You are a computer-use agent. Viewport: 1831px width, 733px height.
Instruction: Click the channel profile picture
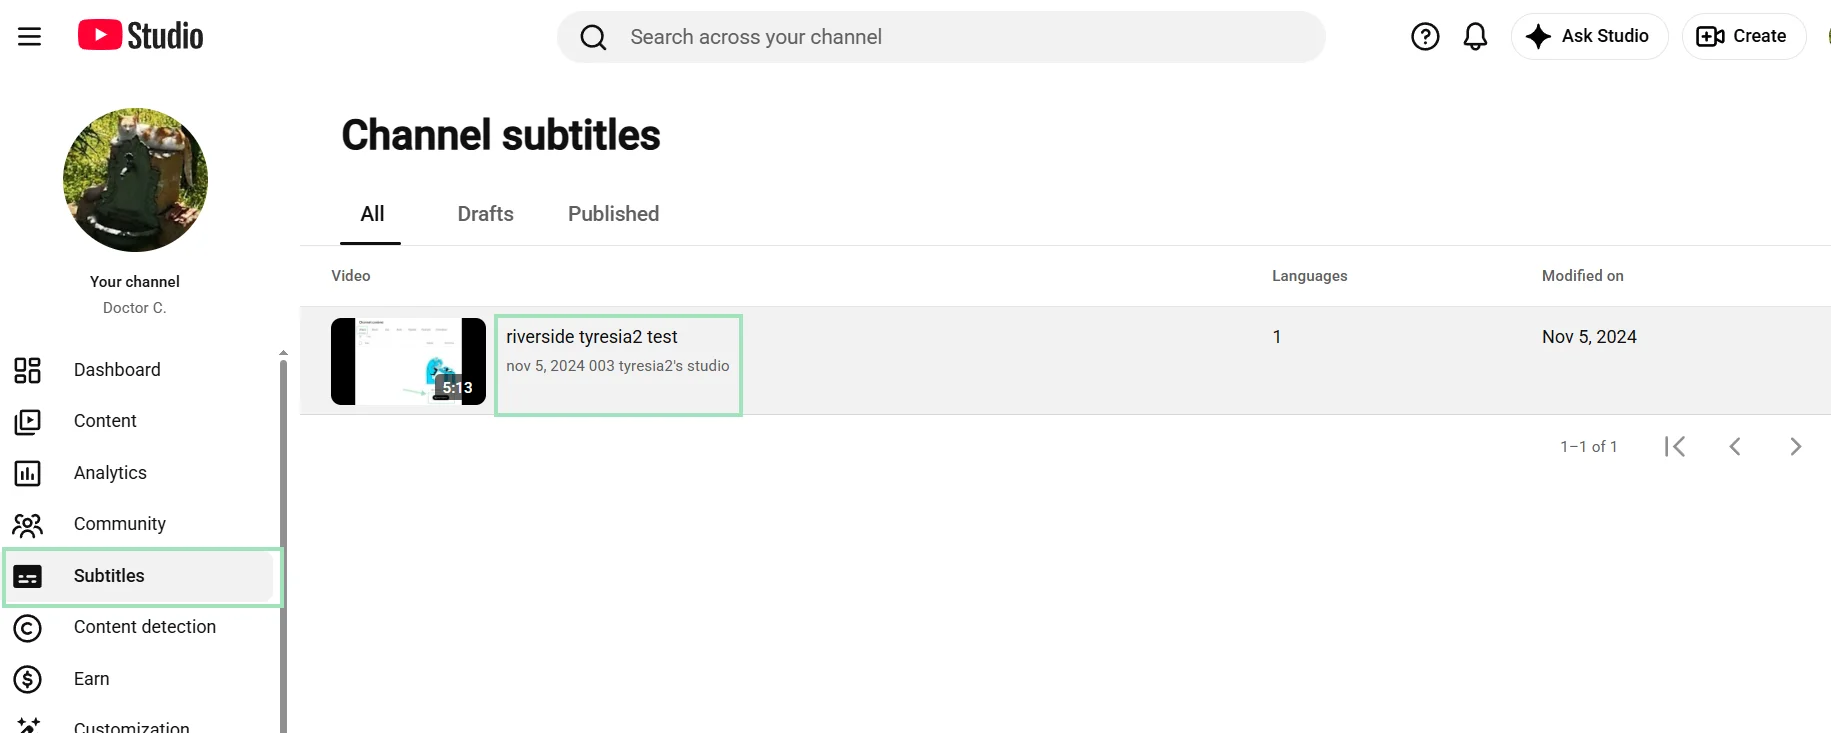click(x=135, y=180)
